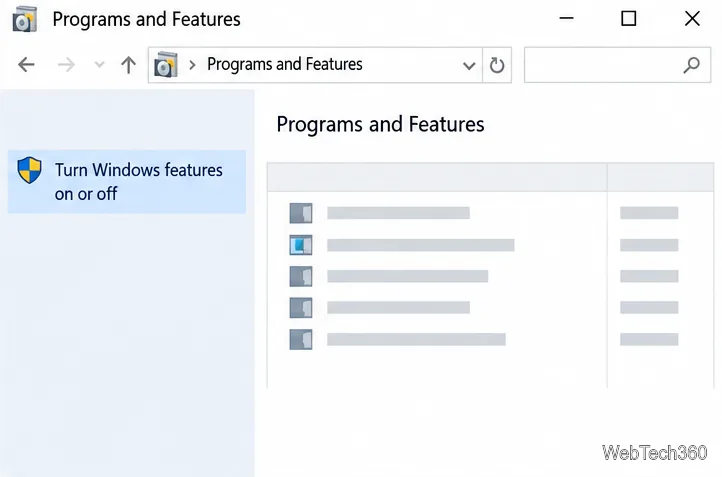This screenshot has height=477, width=722.
Task: Click inside the search box
Action: [617, 65]
